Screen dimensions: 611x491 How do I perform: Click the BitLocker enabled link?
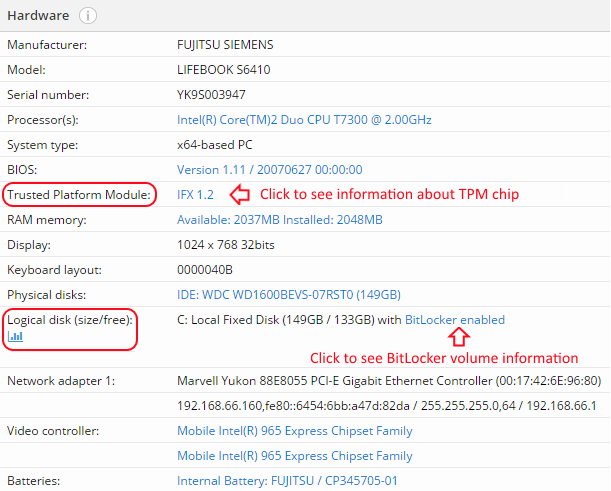coord(455,320)
